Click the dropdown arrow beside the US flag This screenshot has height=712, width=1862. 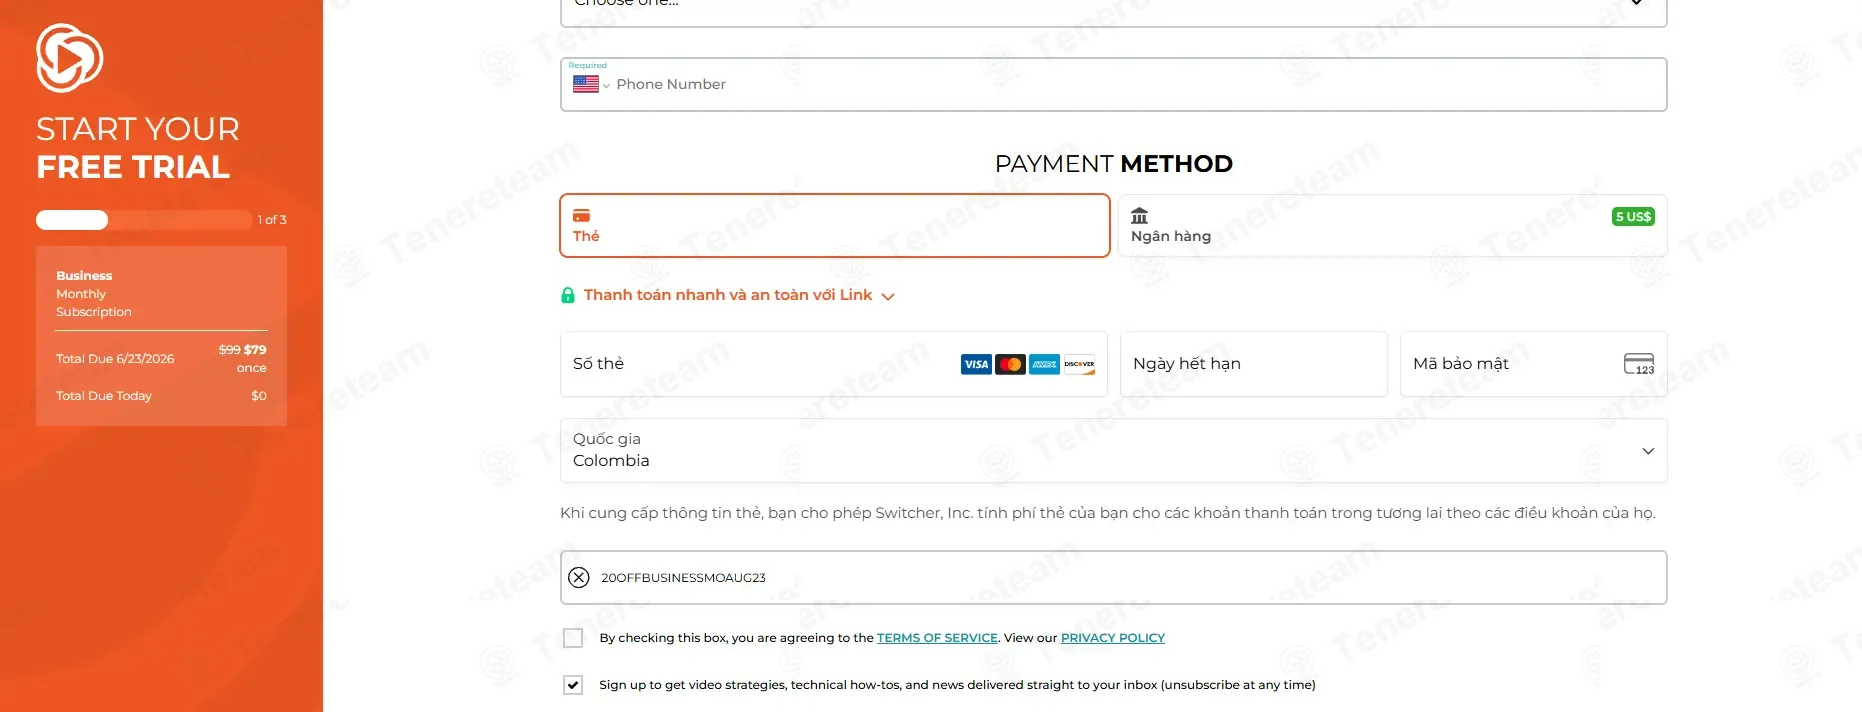[606, 86]
